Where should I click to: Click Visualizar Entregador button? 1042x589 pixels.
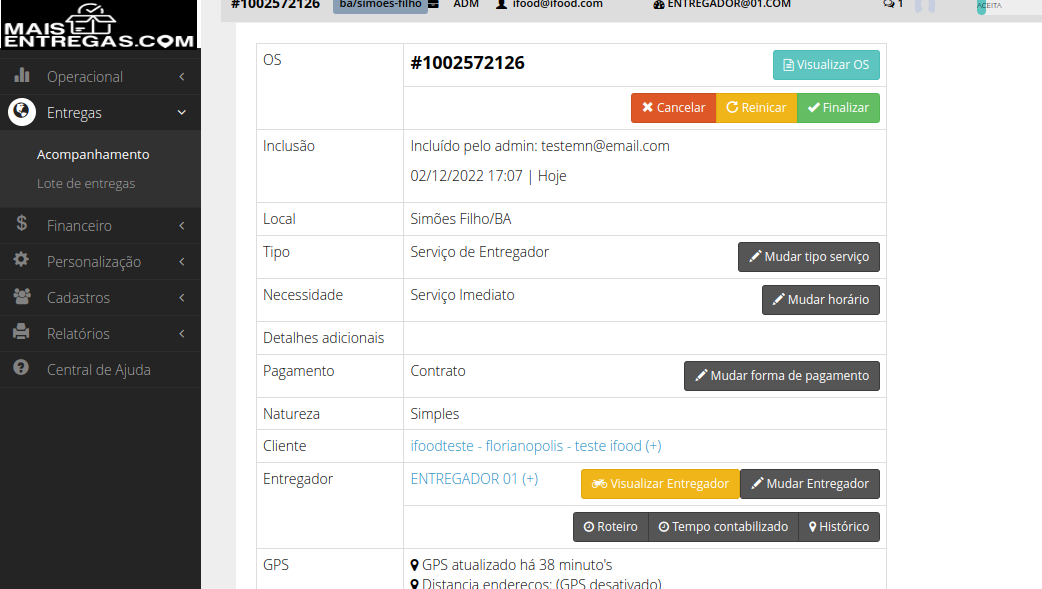pos(660,484)
